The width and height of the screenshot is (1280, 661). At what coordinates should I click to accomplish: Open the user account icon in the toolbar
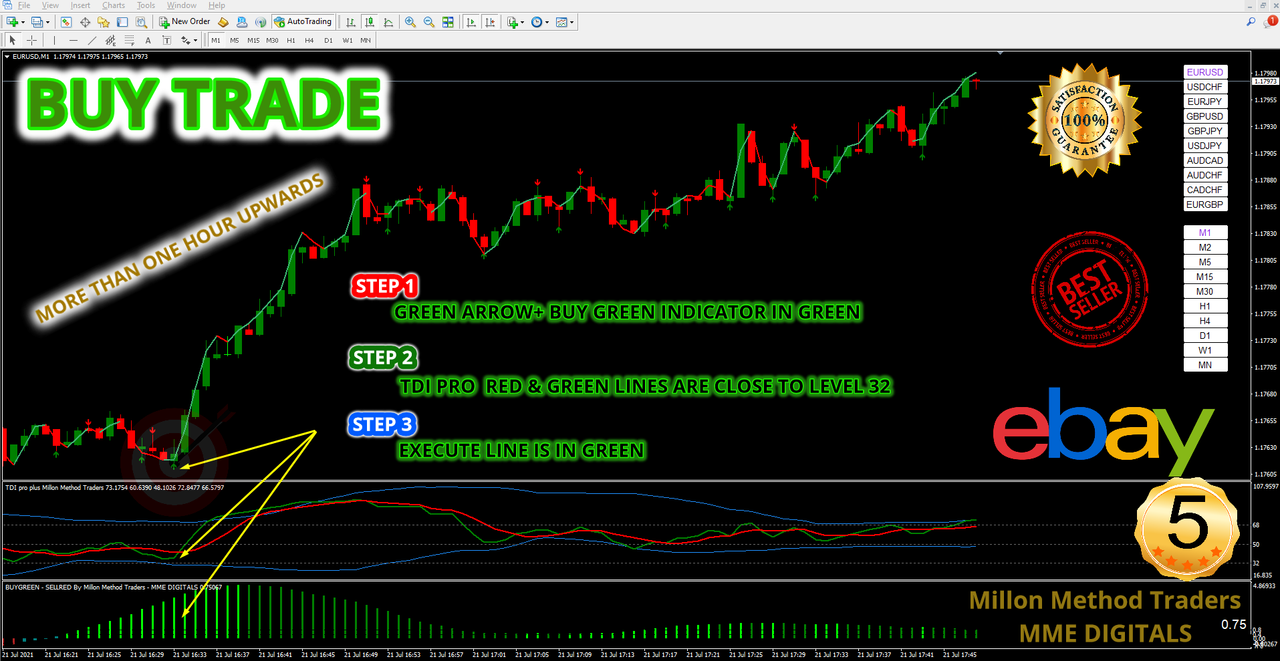(x=242, y=22)
